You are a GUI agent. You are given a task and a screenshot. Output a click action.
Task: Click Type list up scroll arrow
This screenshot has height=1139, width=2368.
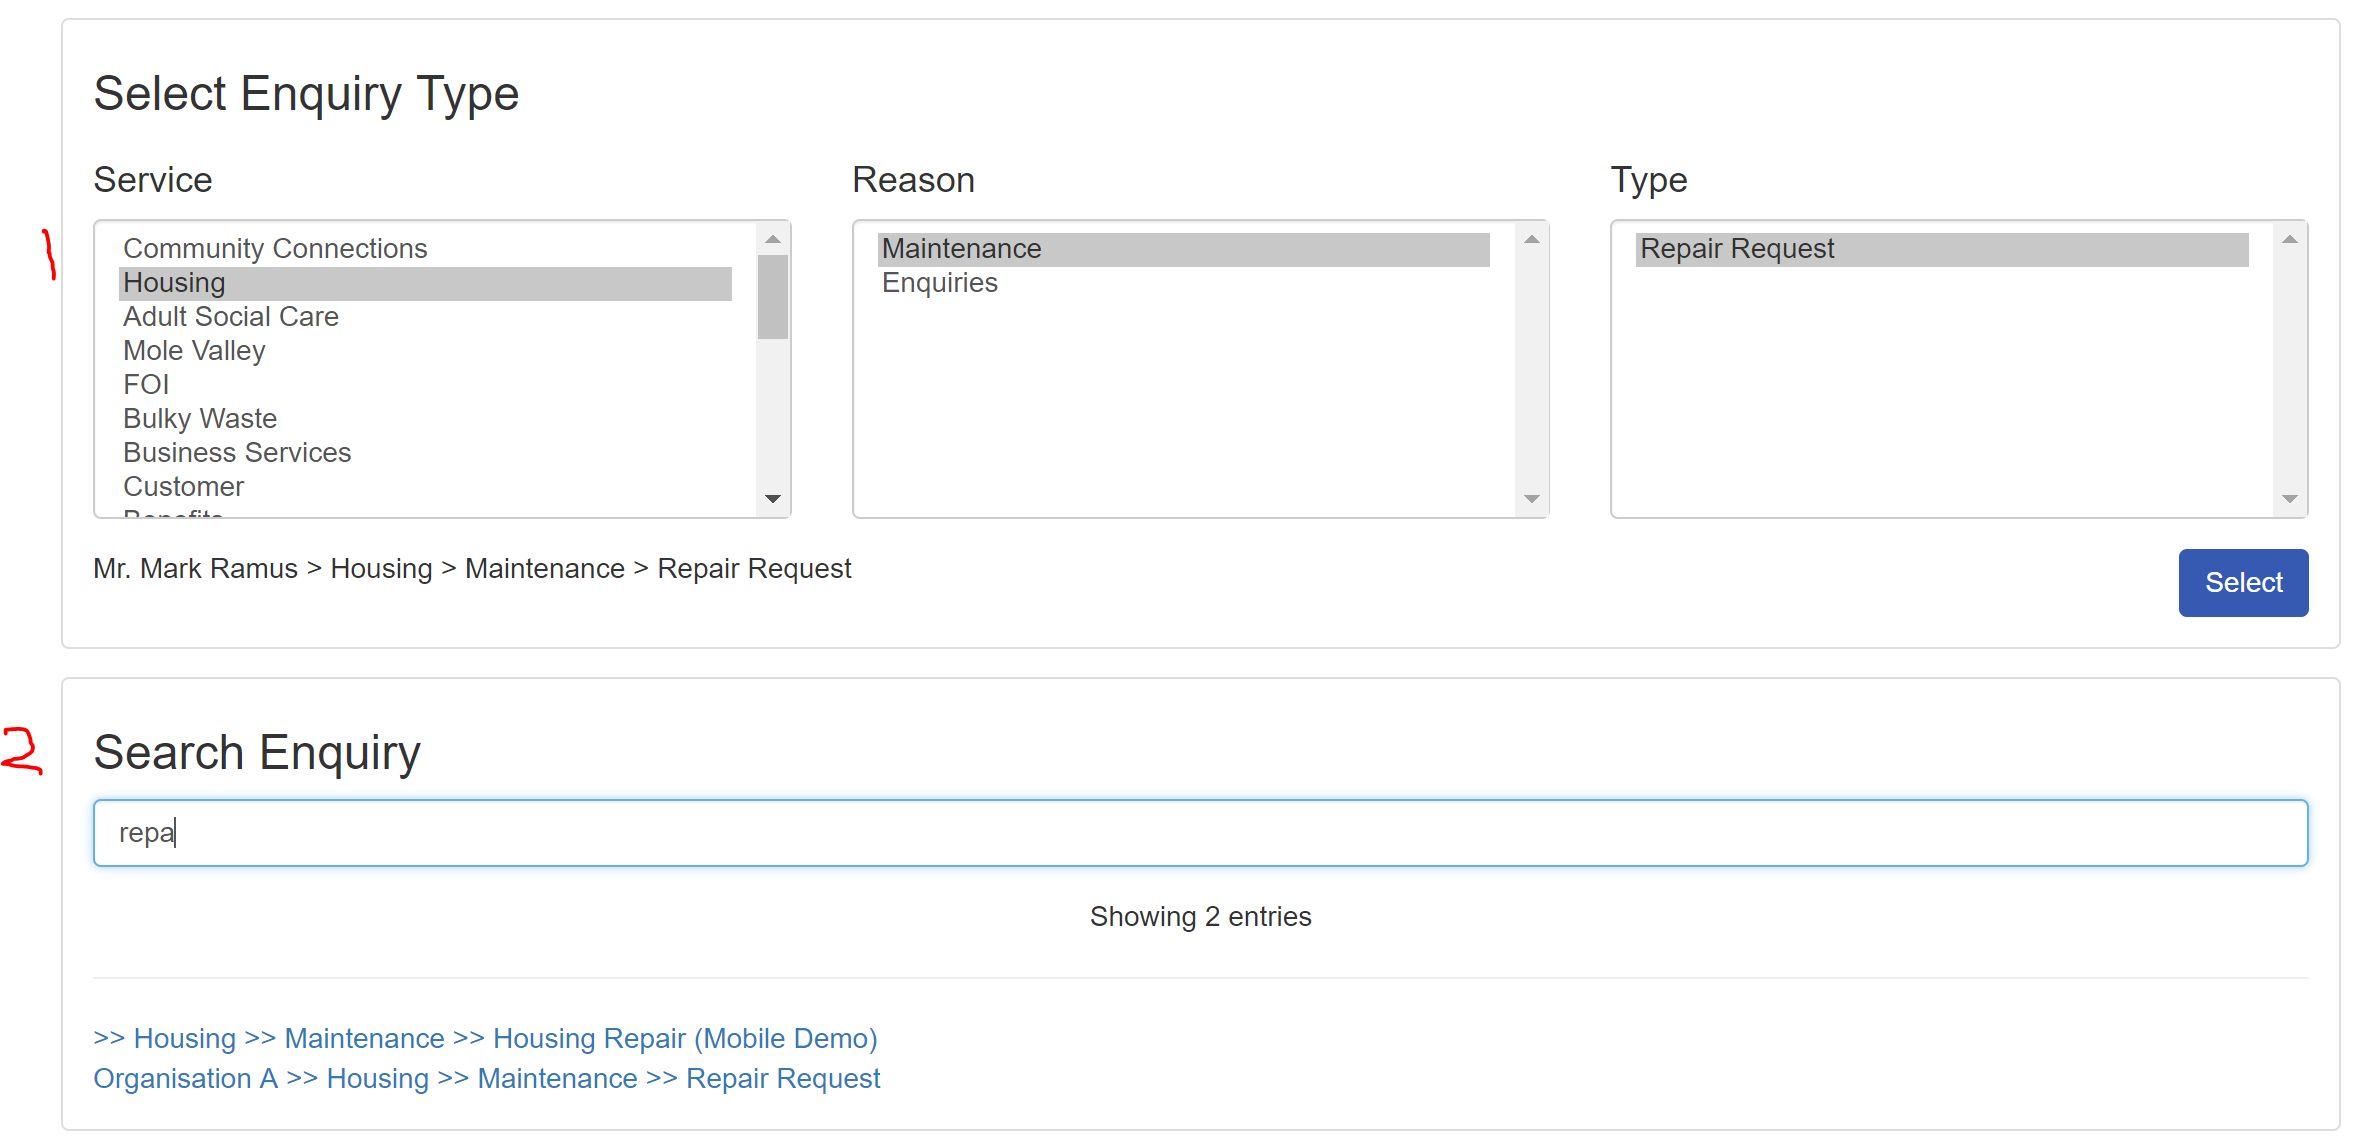[2289, 239]
